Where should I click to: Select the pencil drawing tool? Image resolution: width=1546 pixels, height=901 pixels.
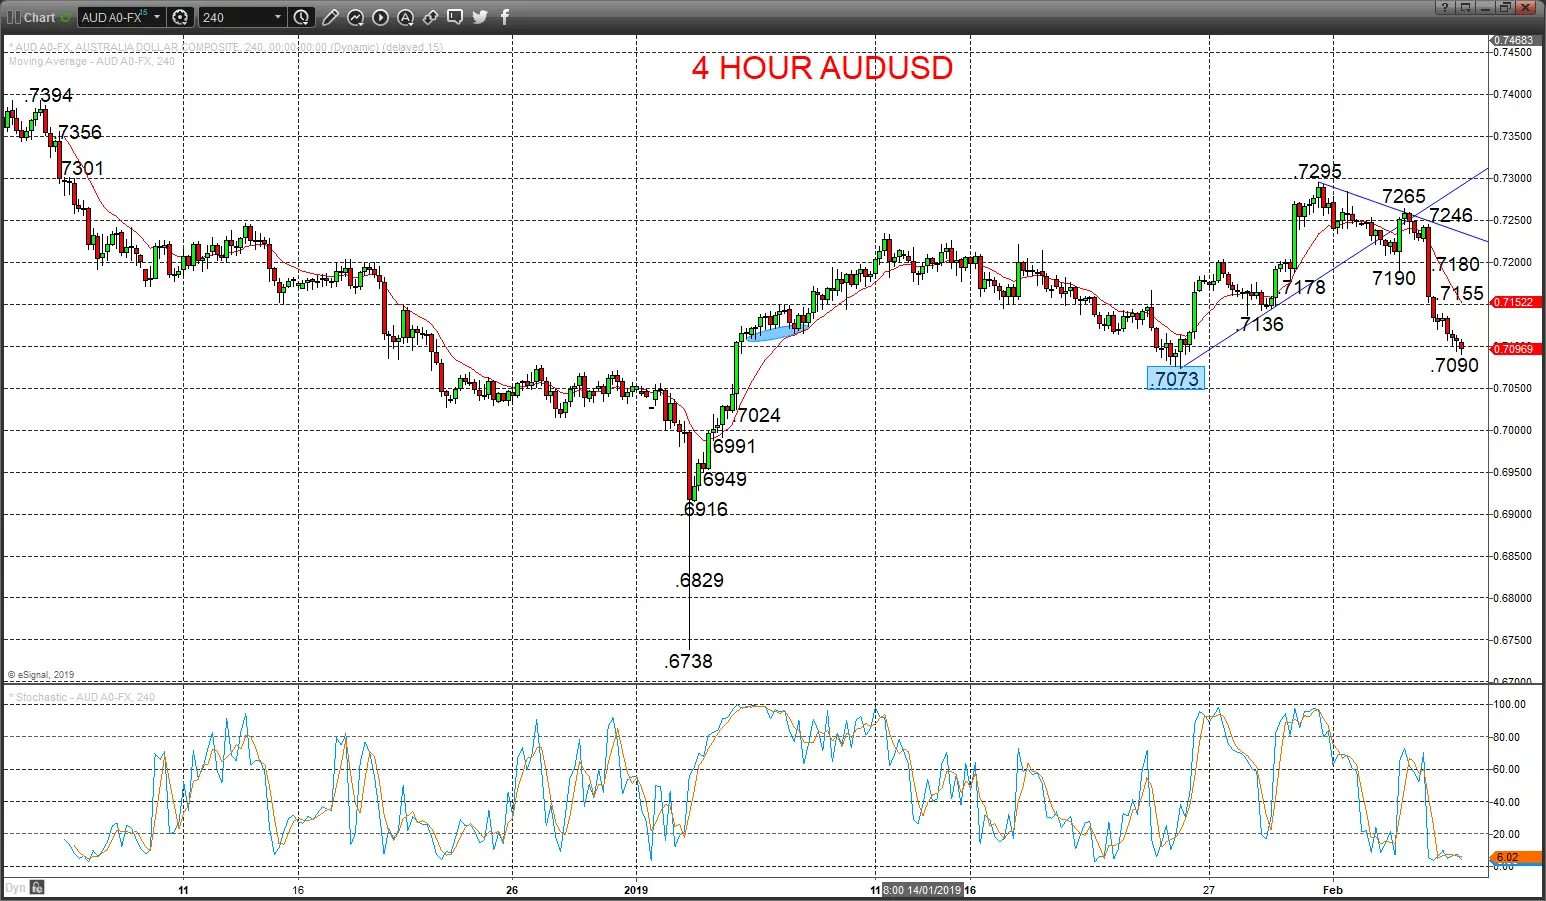pos(330,17)
